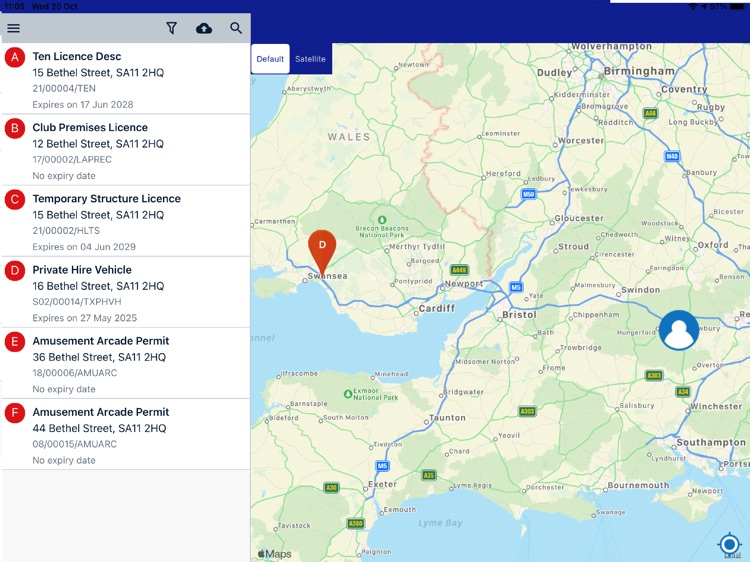Select the red F marker badge
Viewport: 750px width, 562px height.
point(15,413)
